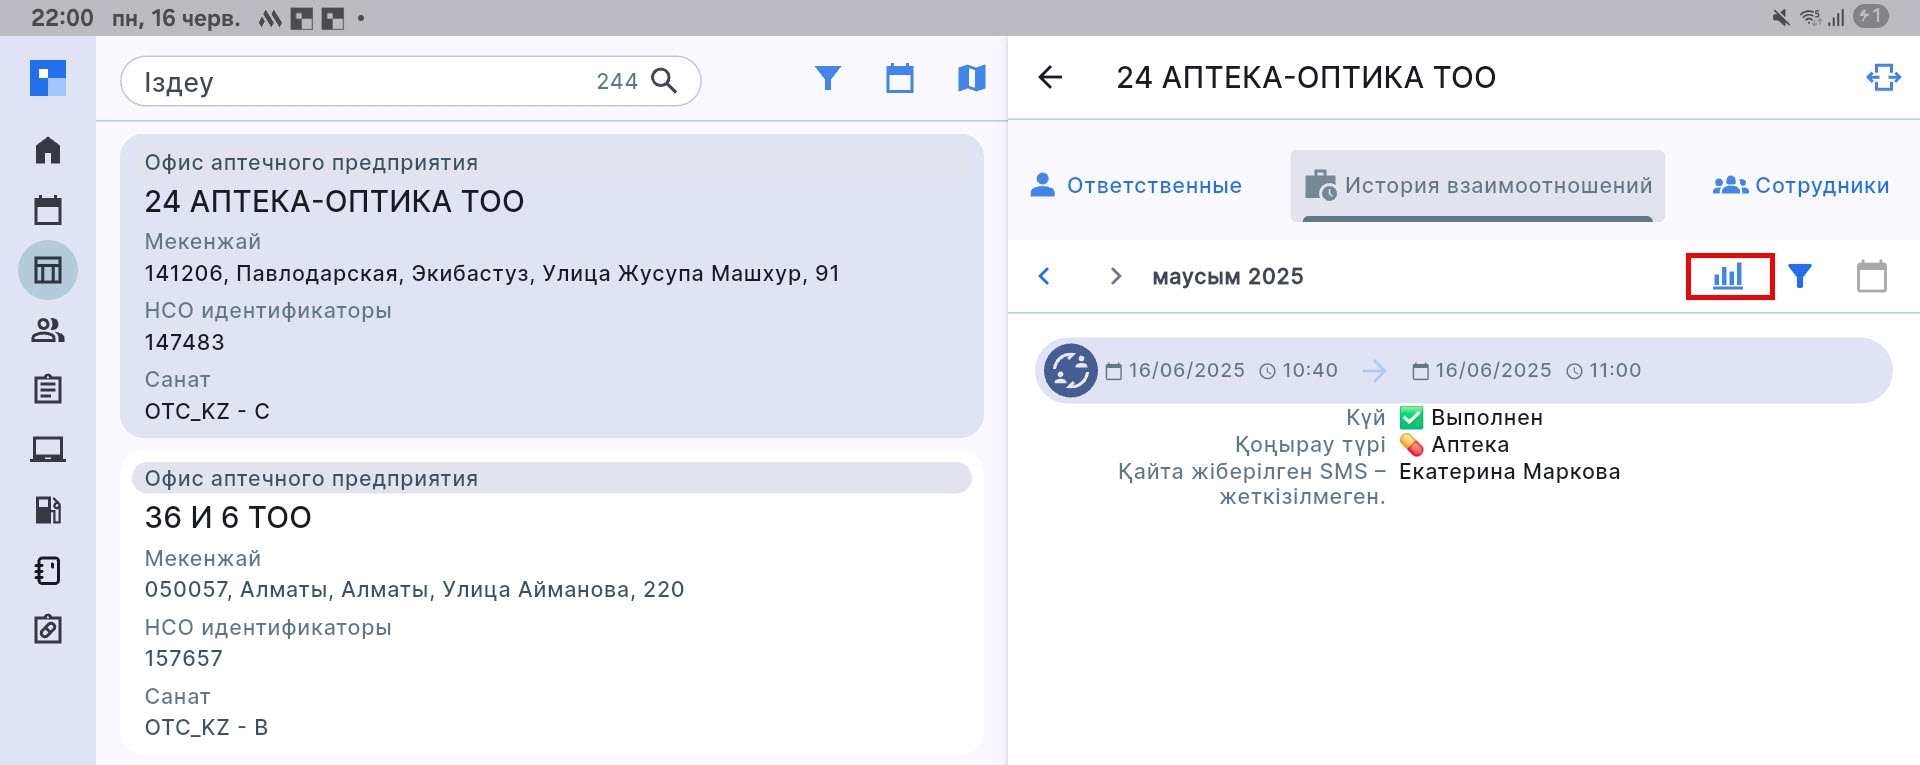This screenshot has height=765, width=1920.
Task: Open the calendar section in left sidebar
Action: click(48, 210)
